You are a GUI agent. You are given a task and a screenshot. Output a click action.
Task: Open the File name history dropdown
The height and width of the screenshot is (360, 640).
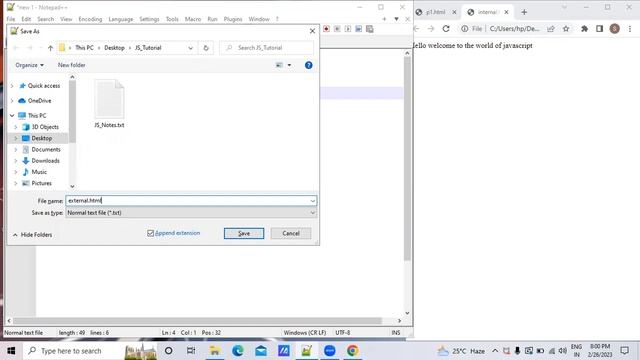tap(312, 201)
